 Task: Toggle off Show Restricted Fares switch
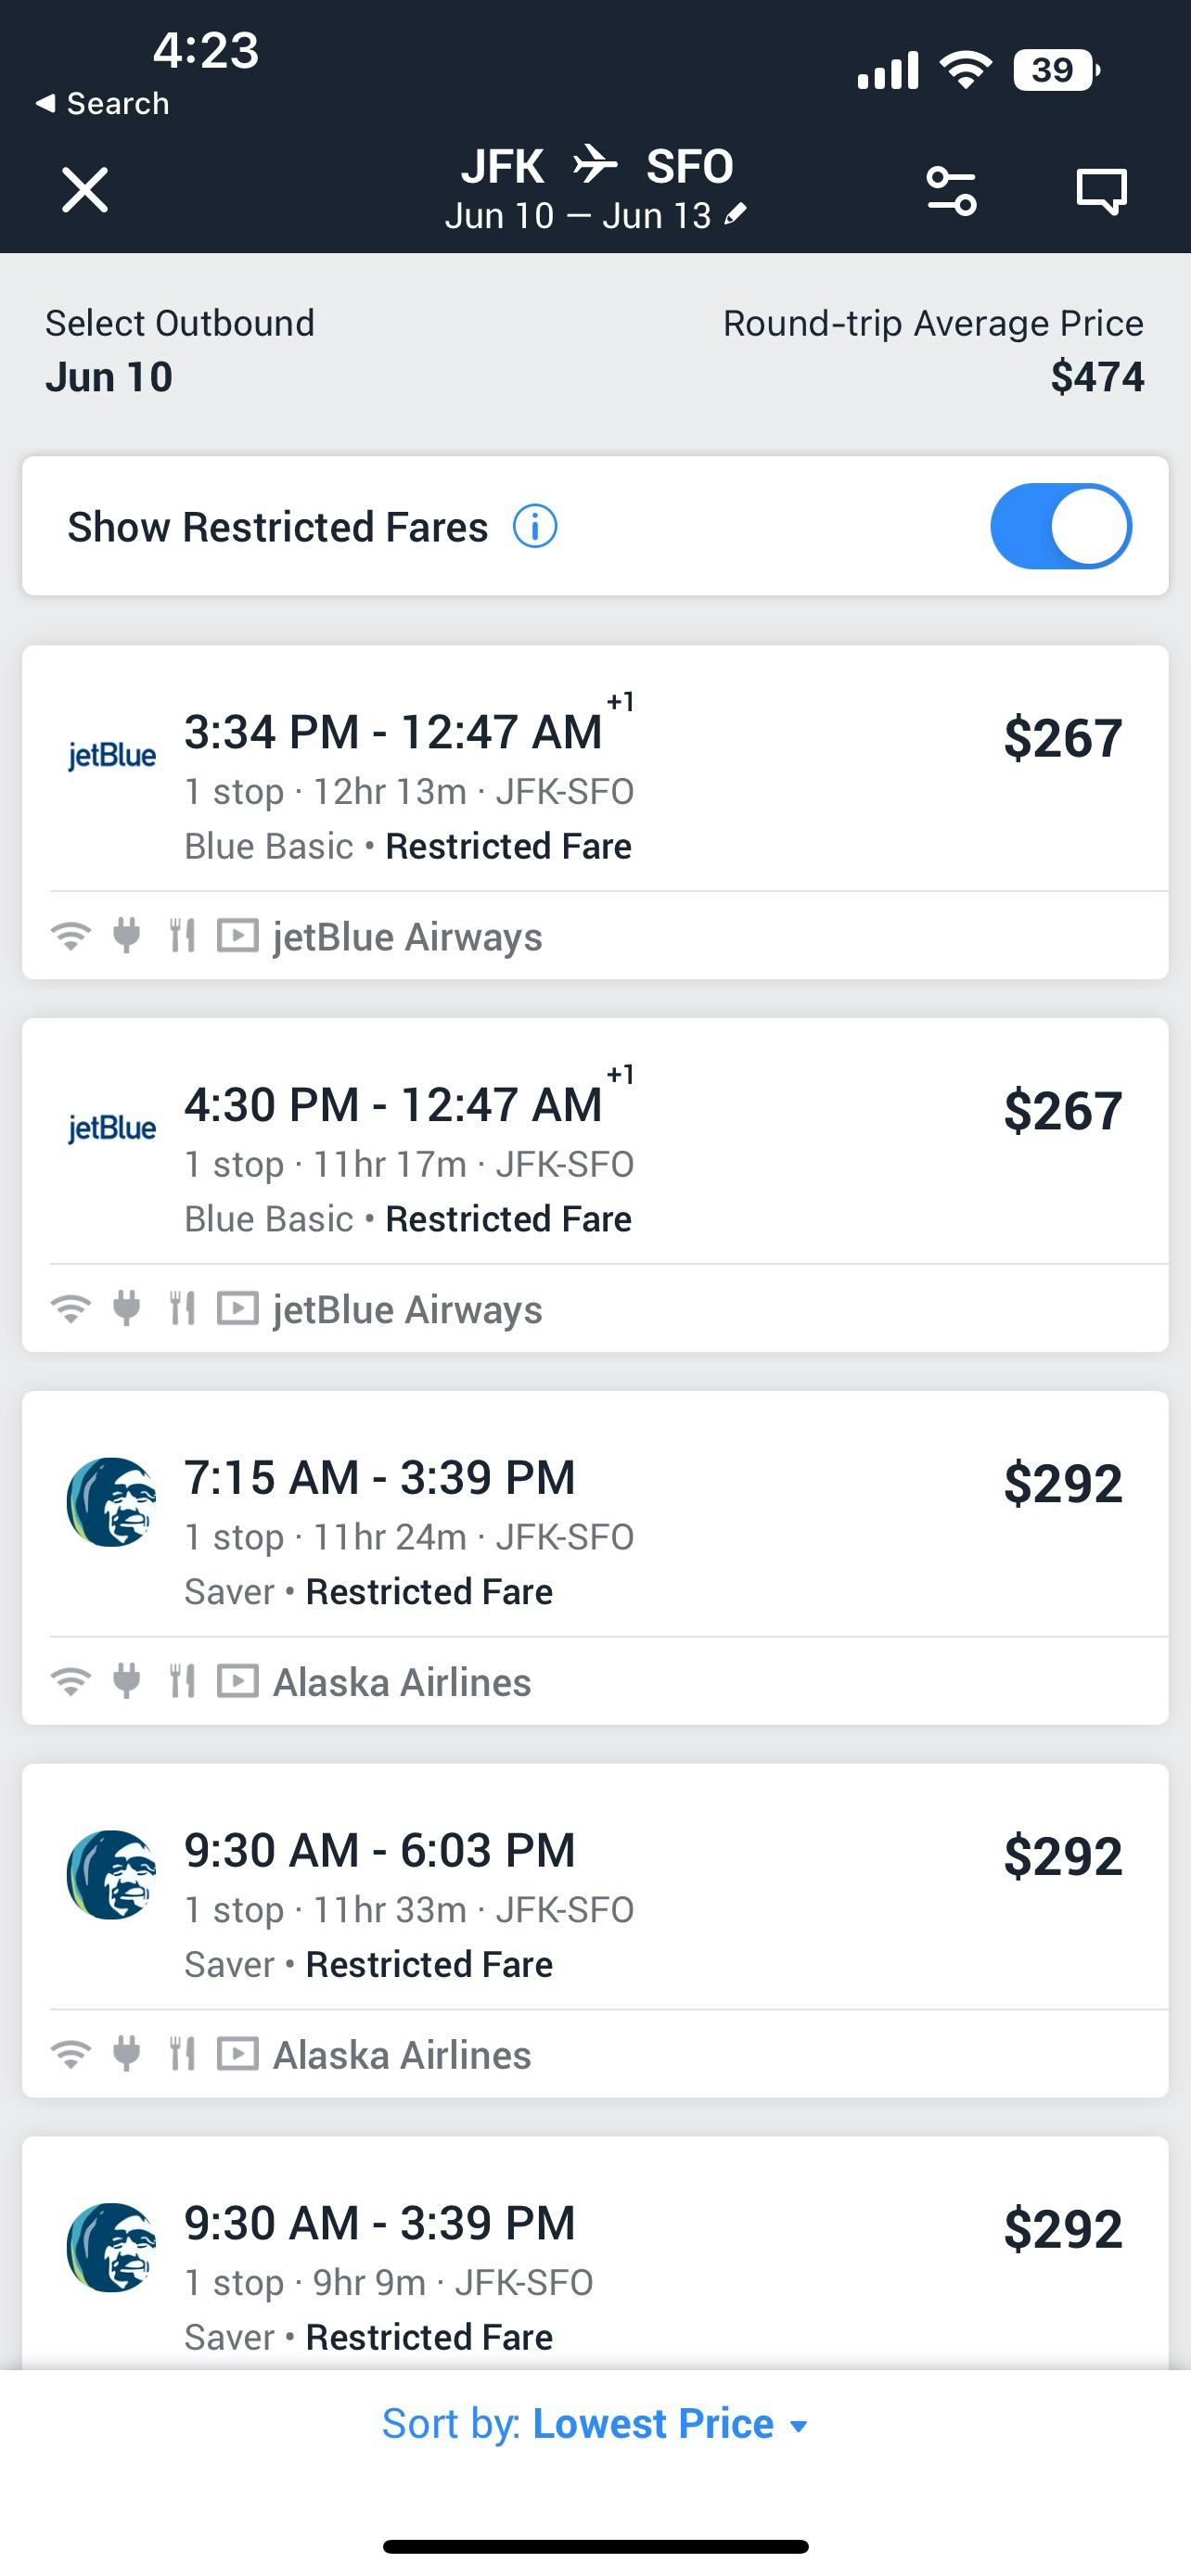[1061, 526]
